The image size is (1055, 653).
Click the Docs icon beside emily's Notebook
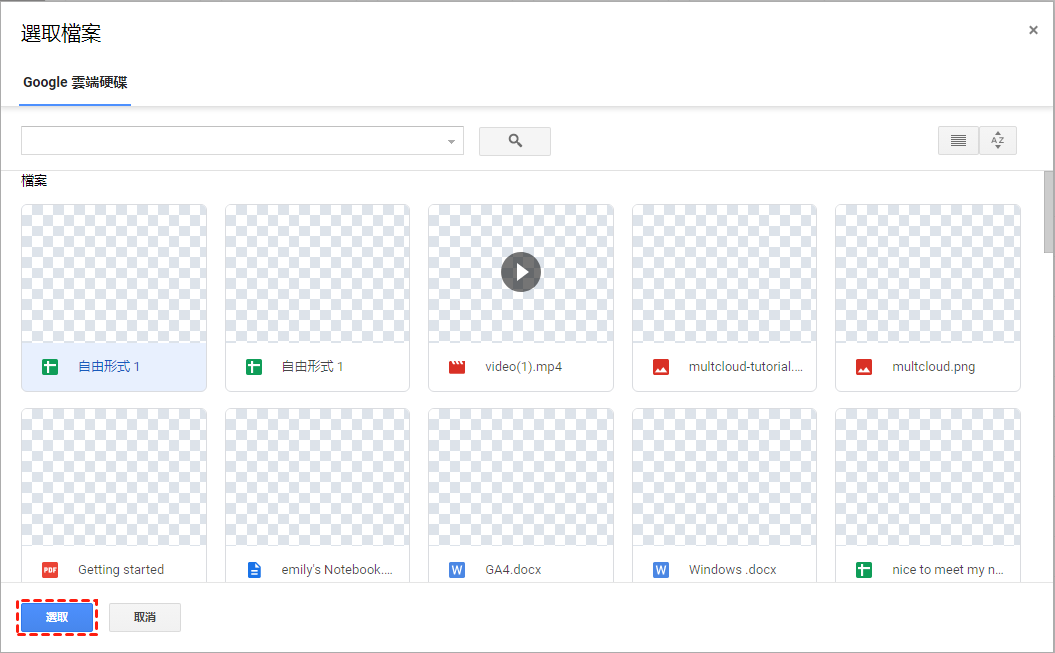254,570
